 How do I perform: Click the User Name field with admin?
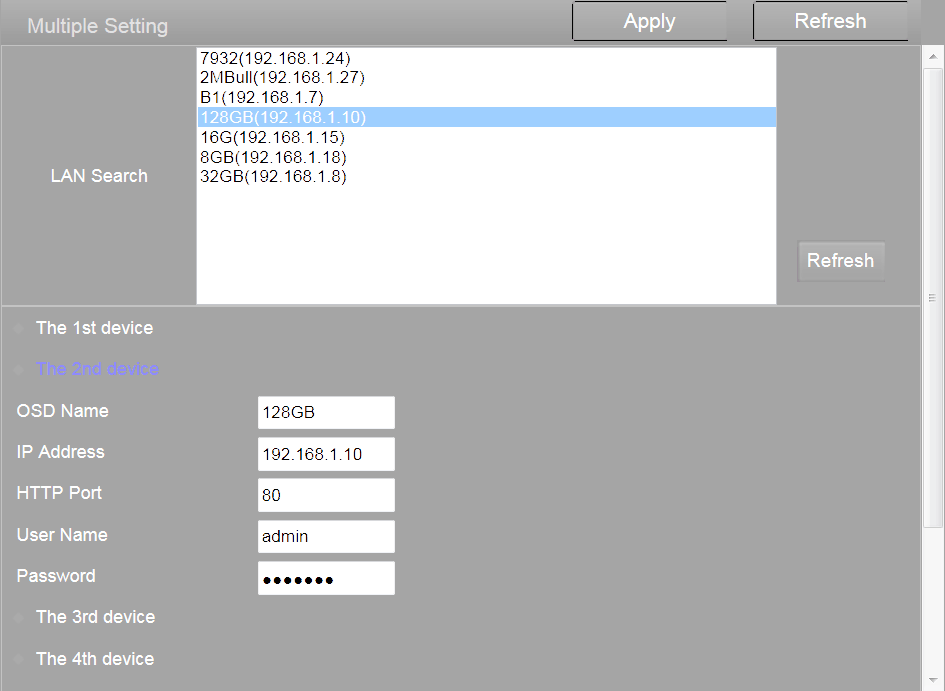coord(326,537)
